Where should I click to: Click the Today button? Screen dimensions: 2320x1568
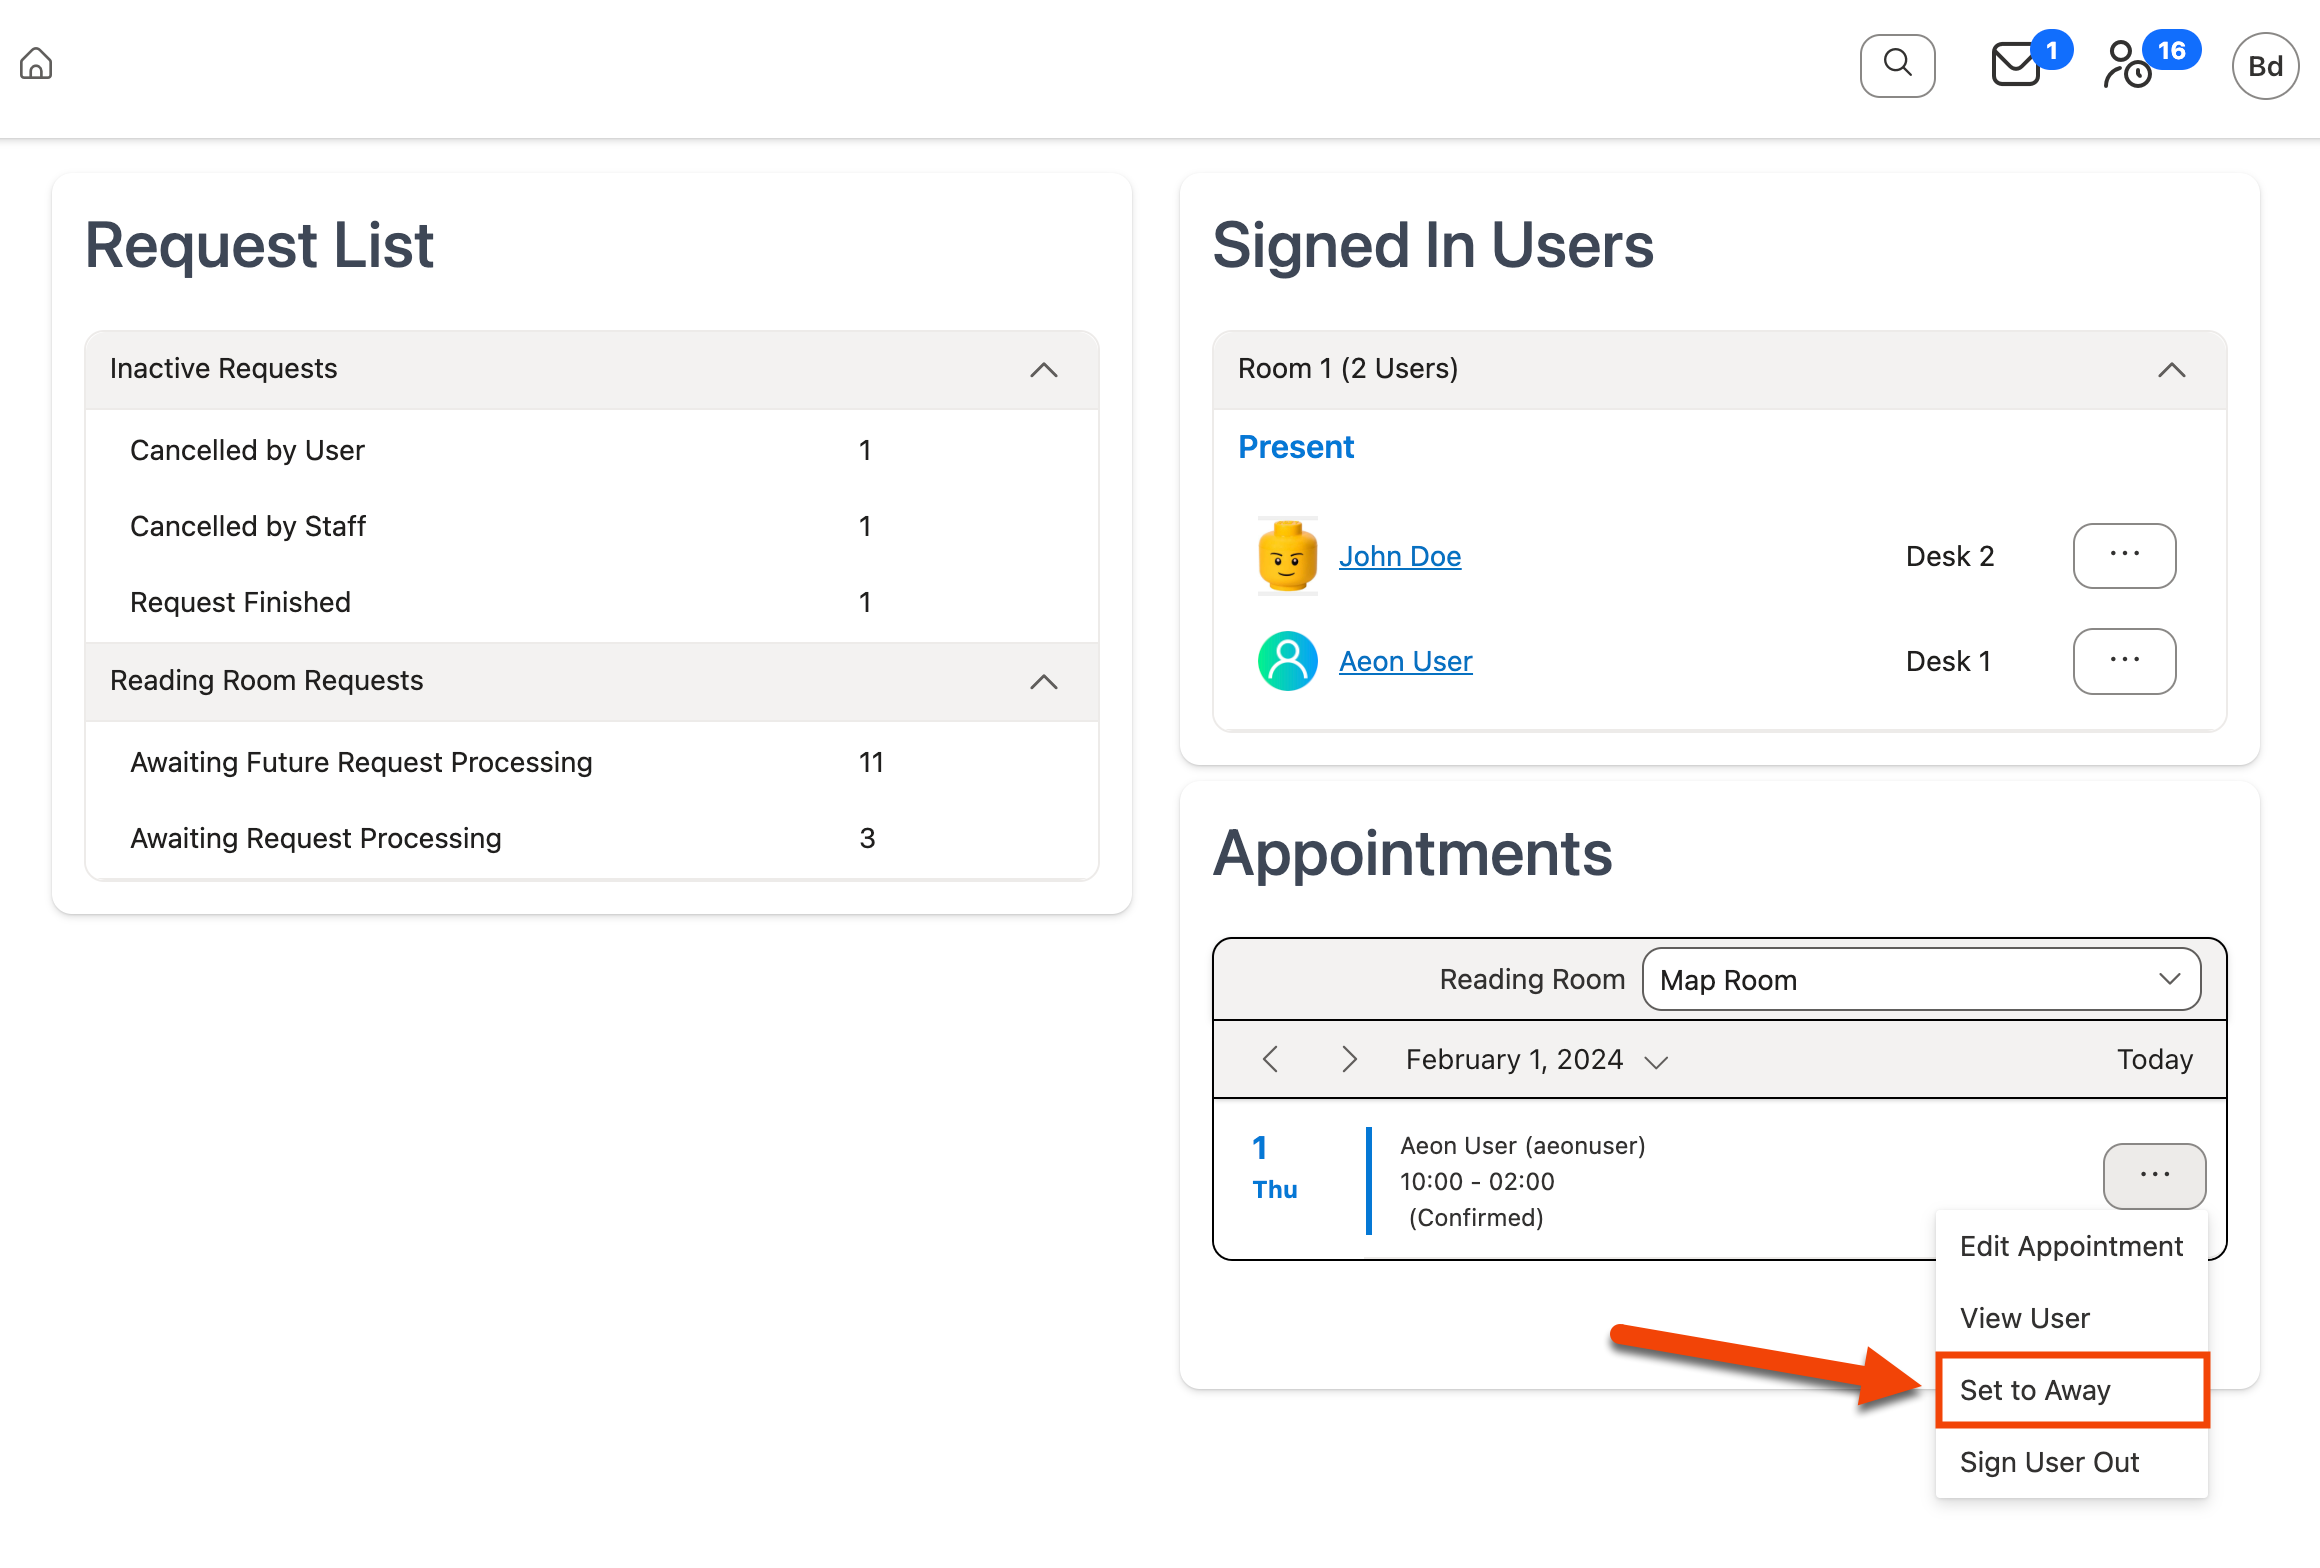pos(2154,1059)
